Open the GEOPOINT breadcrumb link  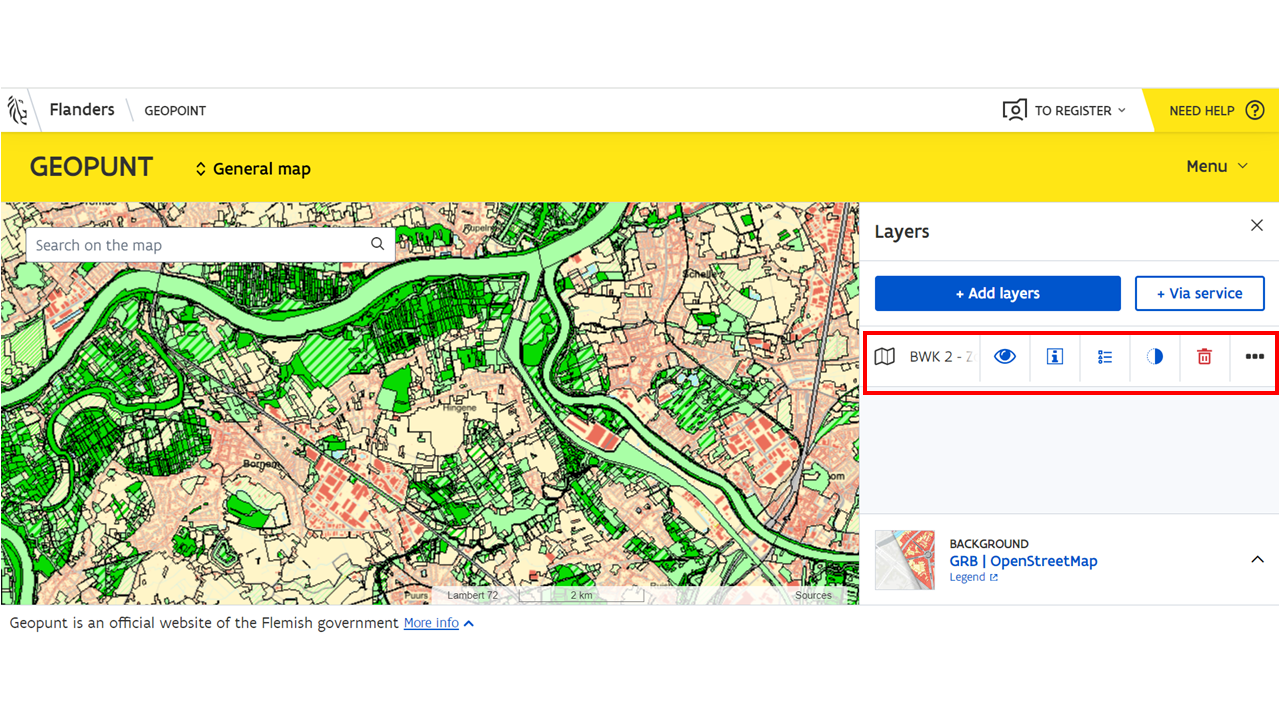point(175,111)
